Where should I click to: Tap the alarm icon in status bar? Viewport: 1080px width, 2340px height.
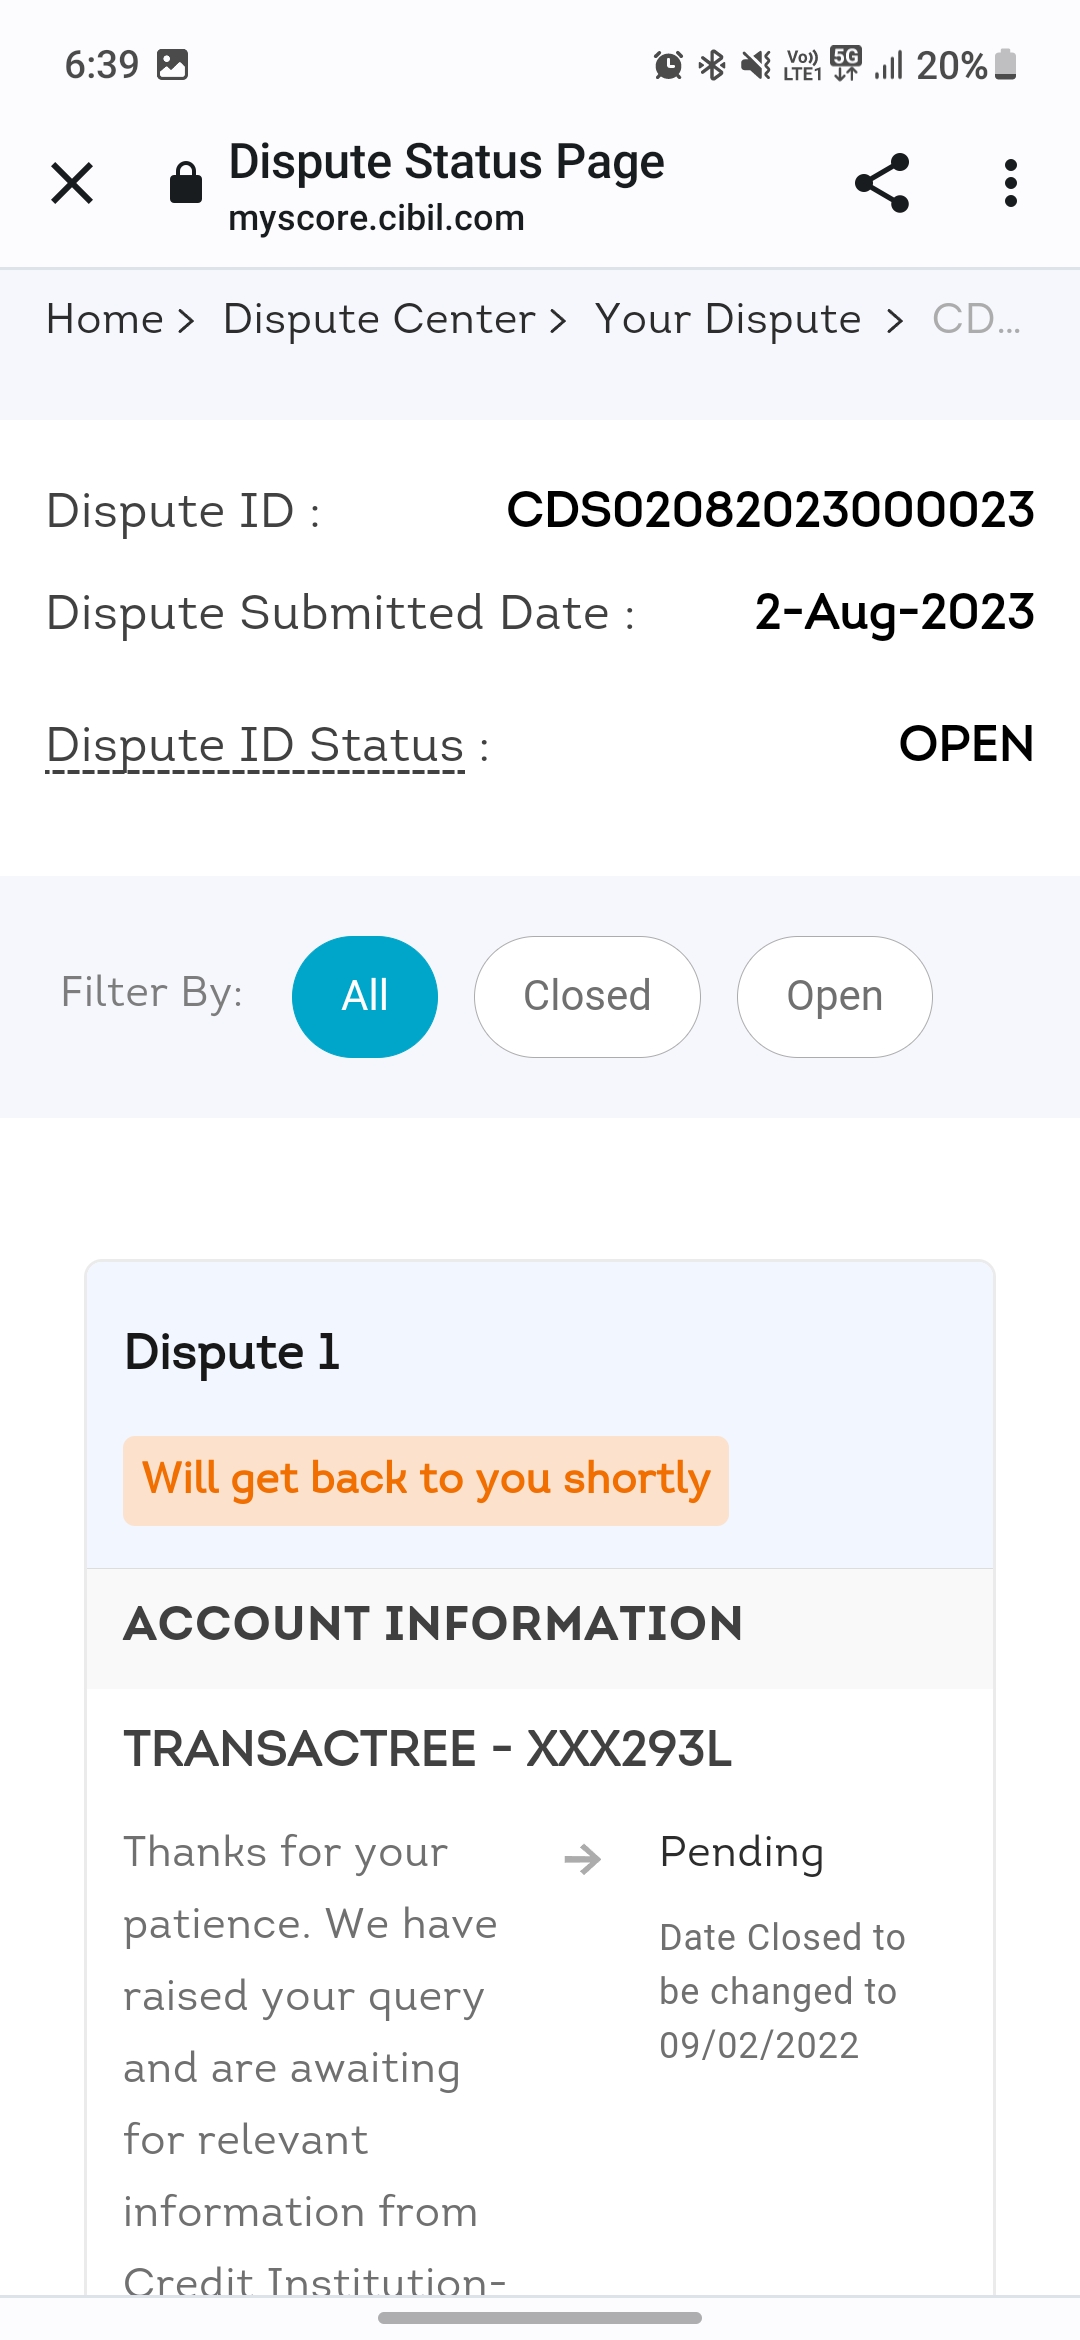668,66
